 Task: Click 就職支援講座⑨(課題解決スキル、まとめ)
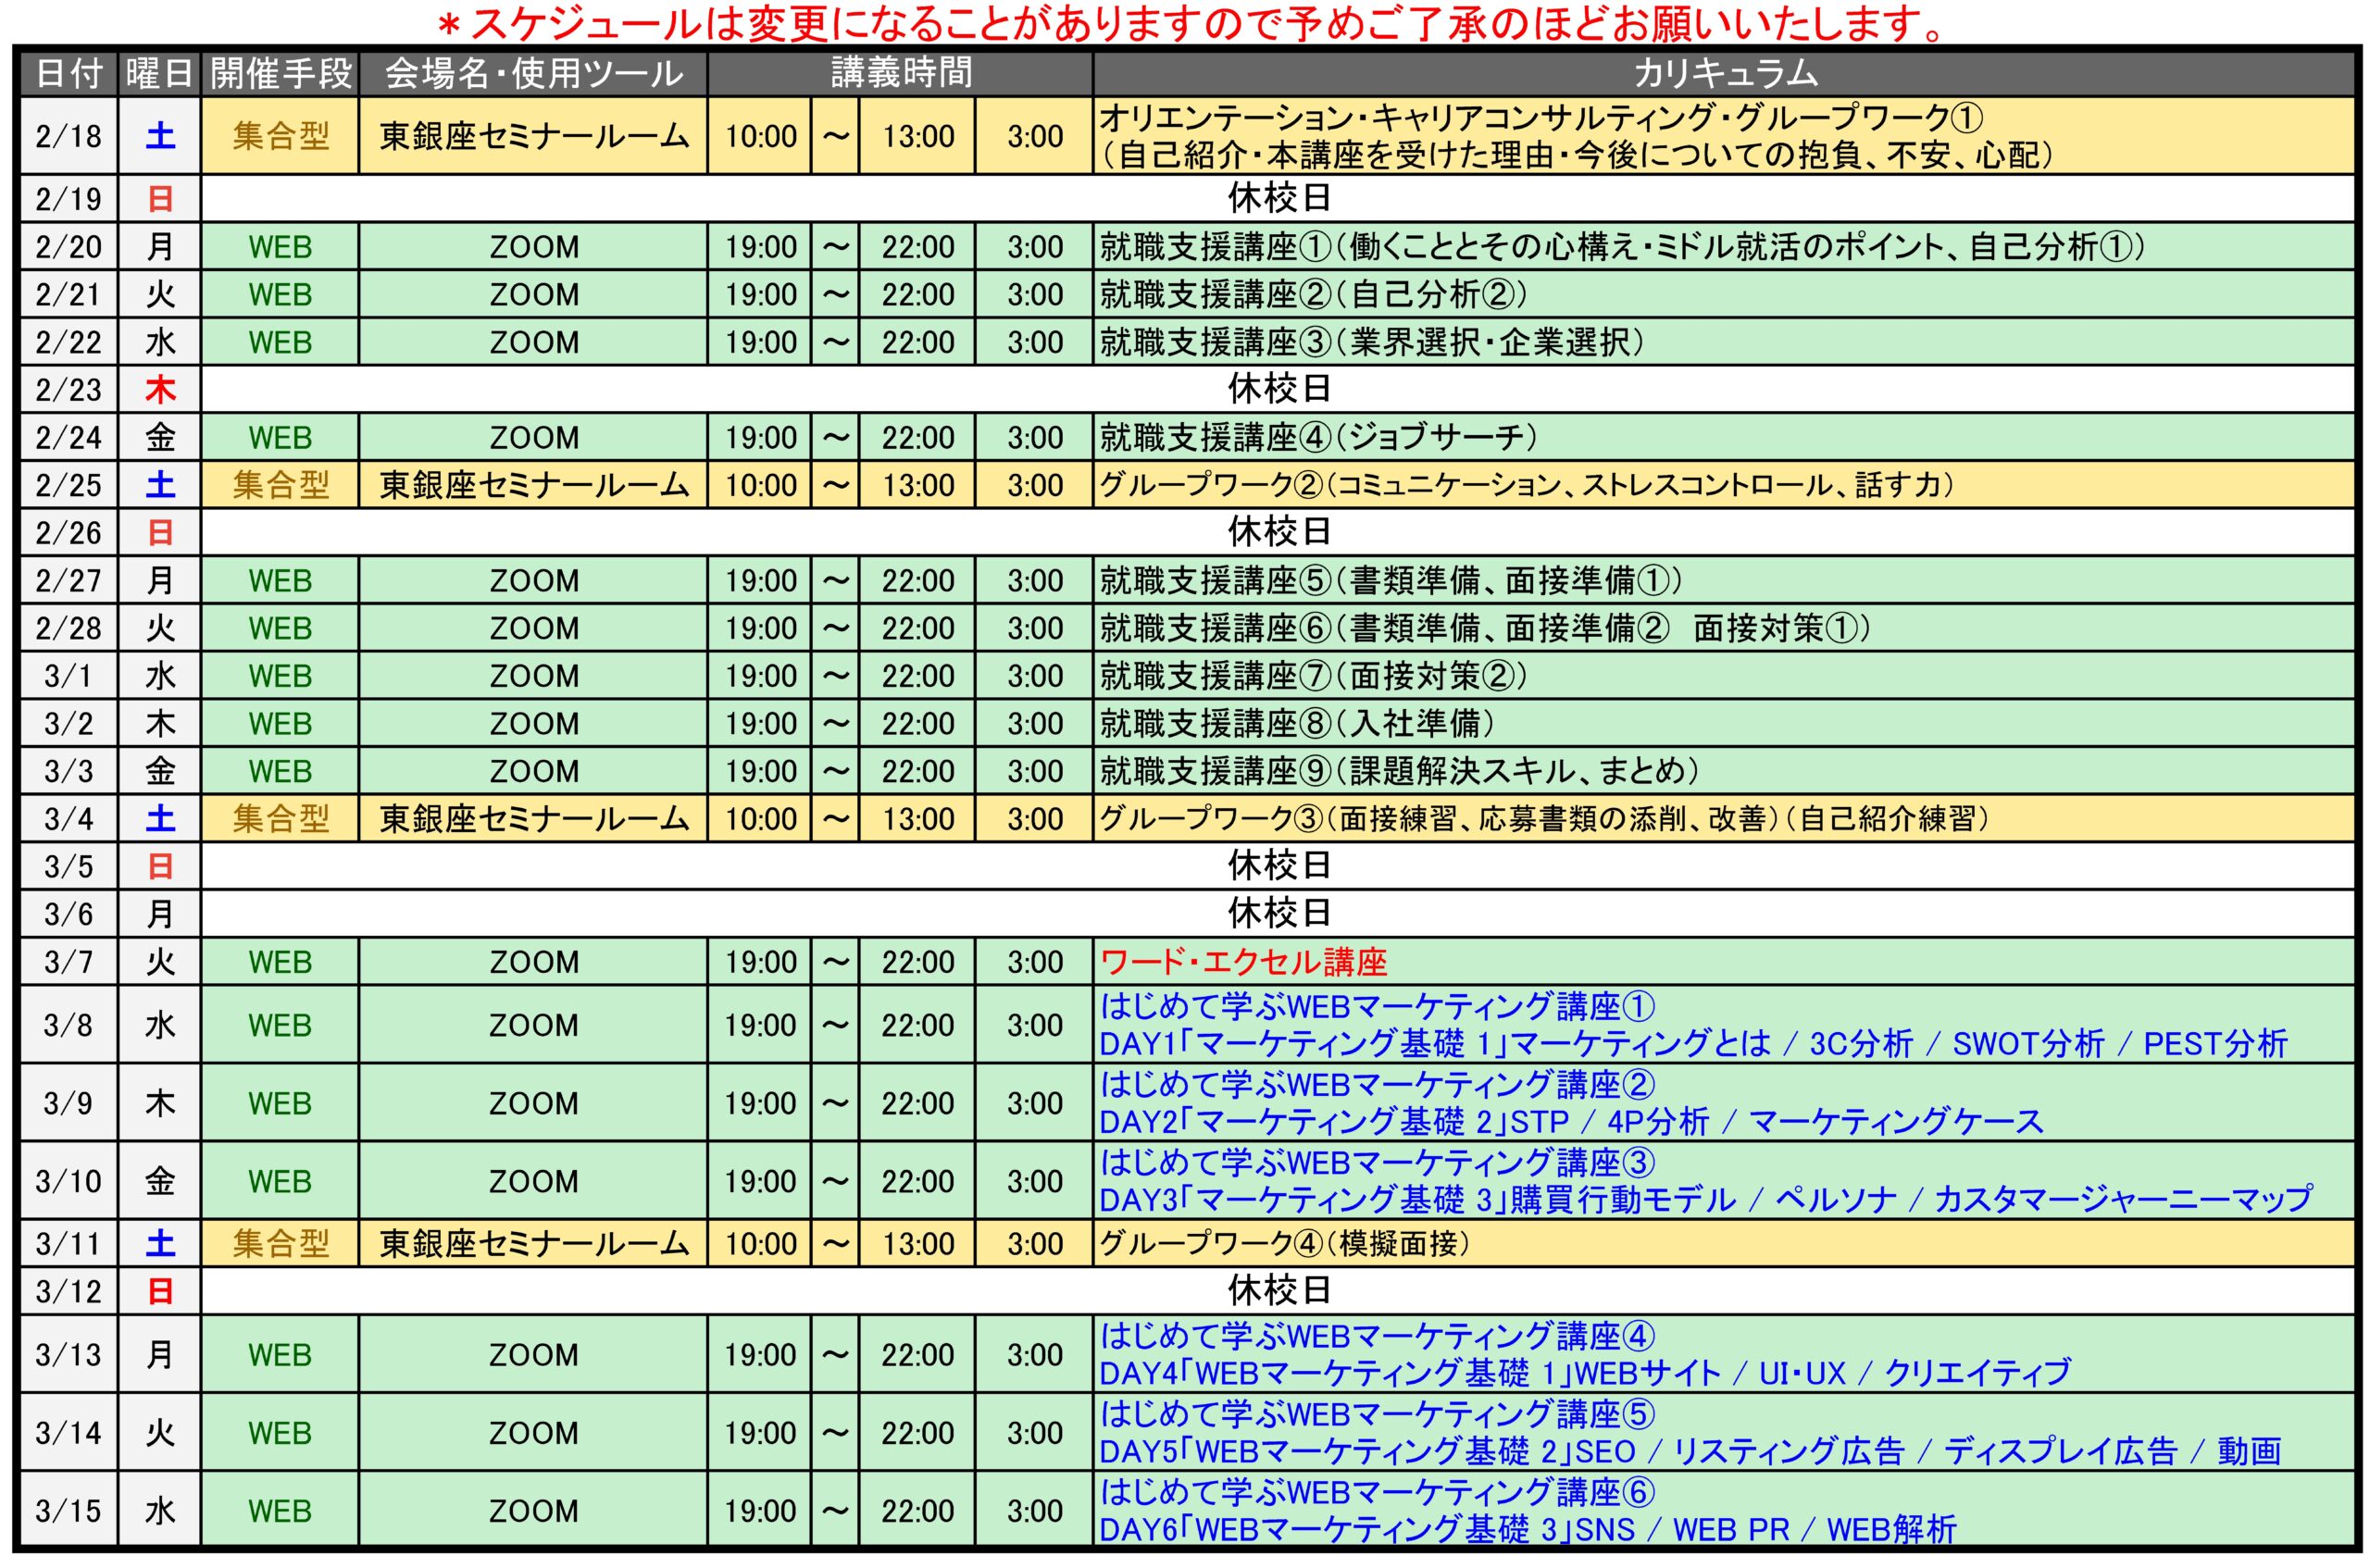(1399, 771)
